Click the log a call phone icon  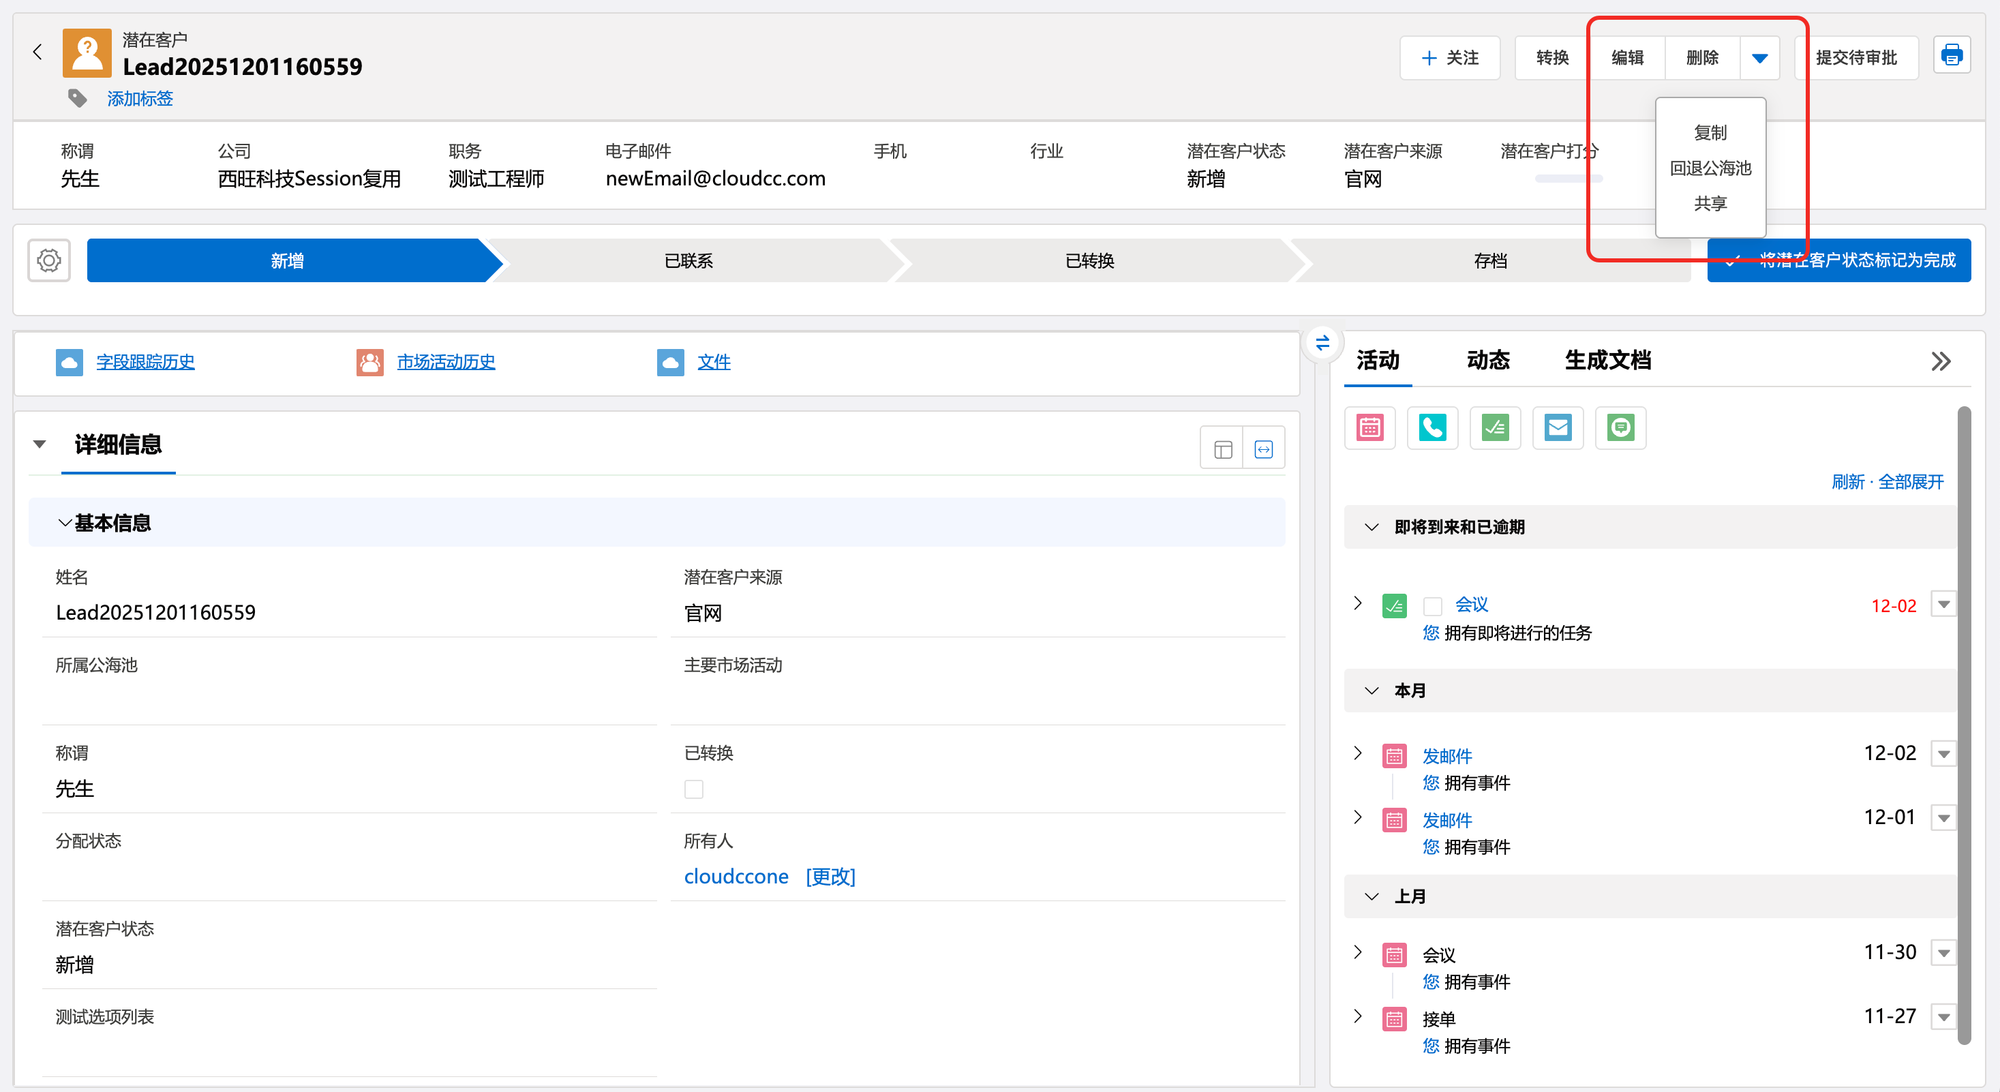pos(1432,428)
